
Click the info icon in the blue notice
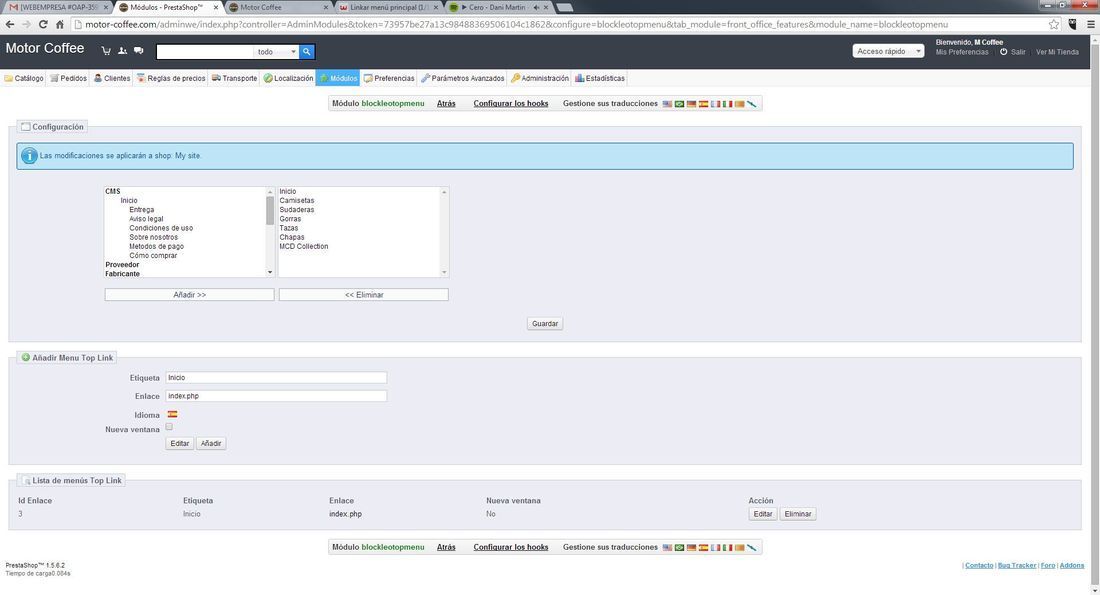pos(29,156)
